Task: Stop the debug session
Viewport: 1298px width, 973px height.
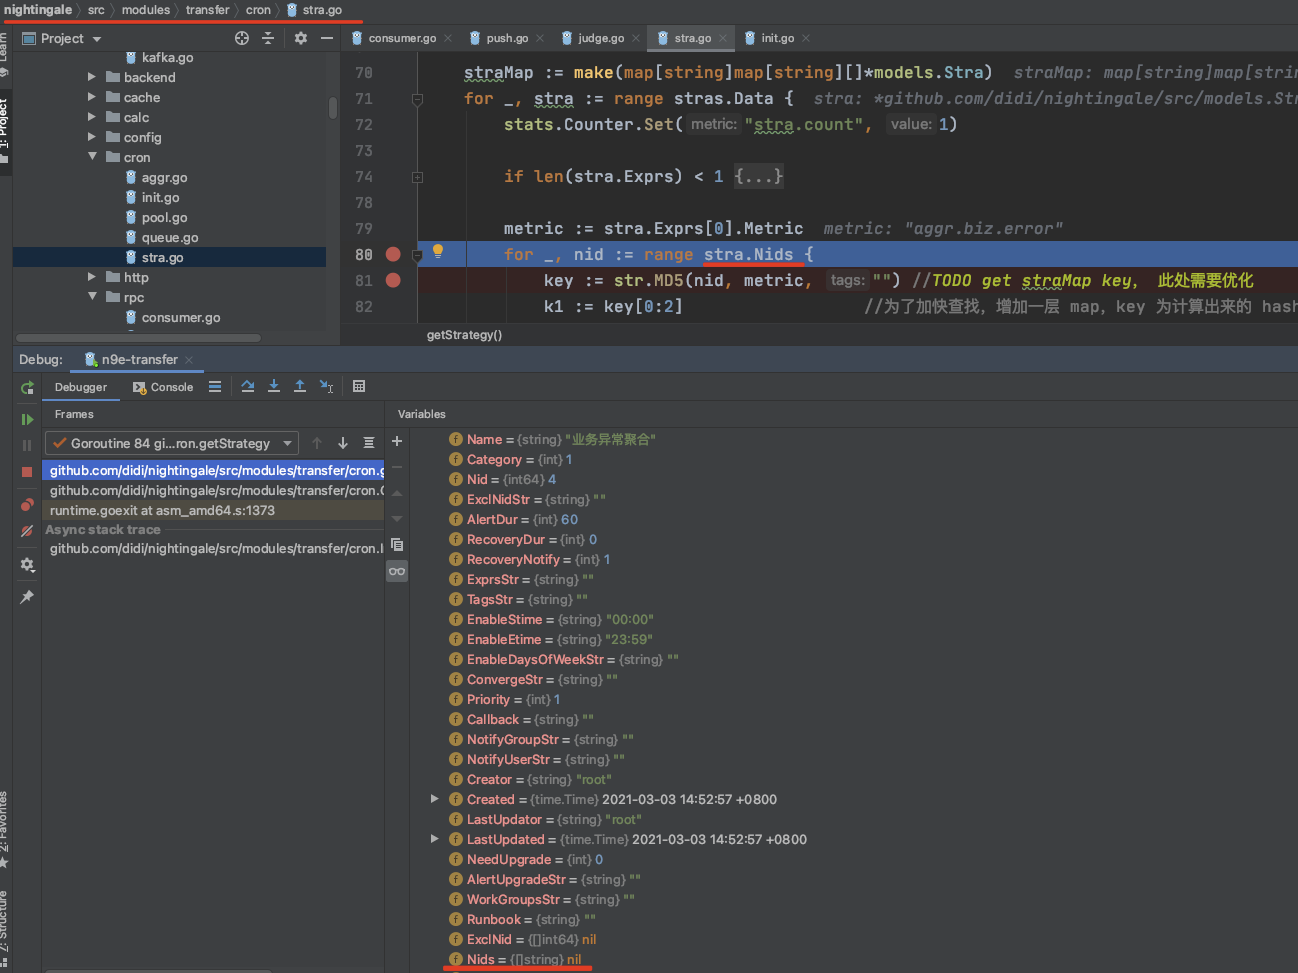Action: pyautogui.click(x=27, y=472)
